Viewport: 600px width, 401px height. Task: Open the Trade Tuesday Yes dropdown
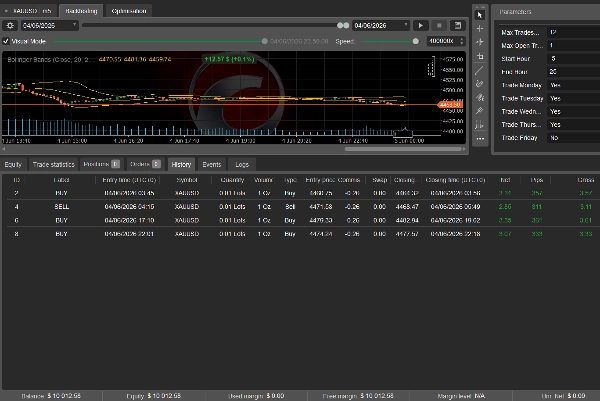click(x=574, y=98)
